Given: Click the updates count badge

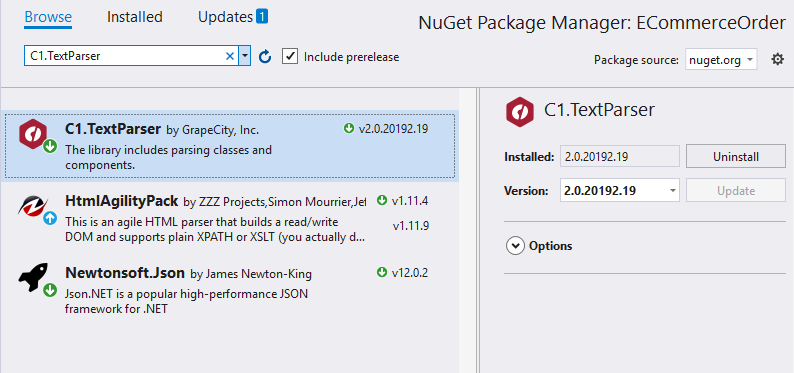Looking at the screenshot, I should point(262,17).
